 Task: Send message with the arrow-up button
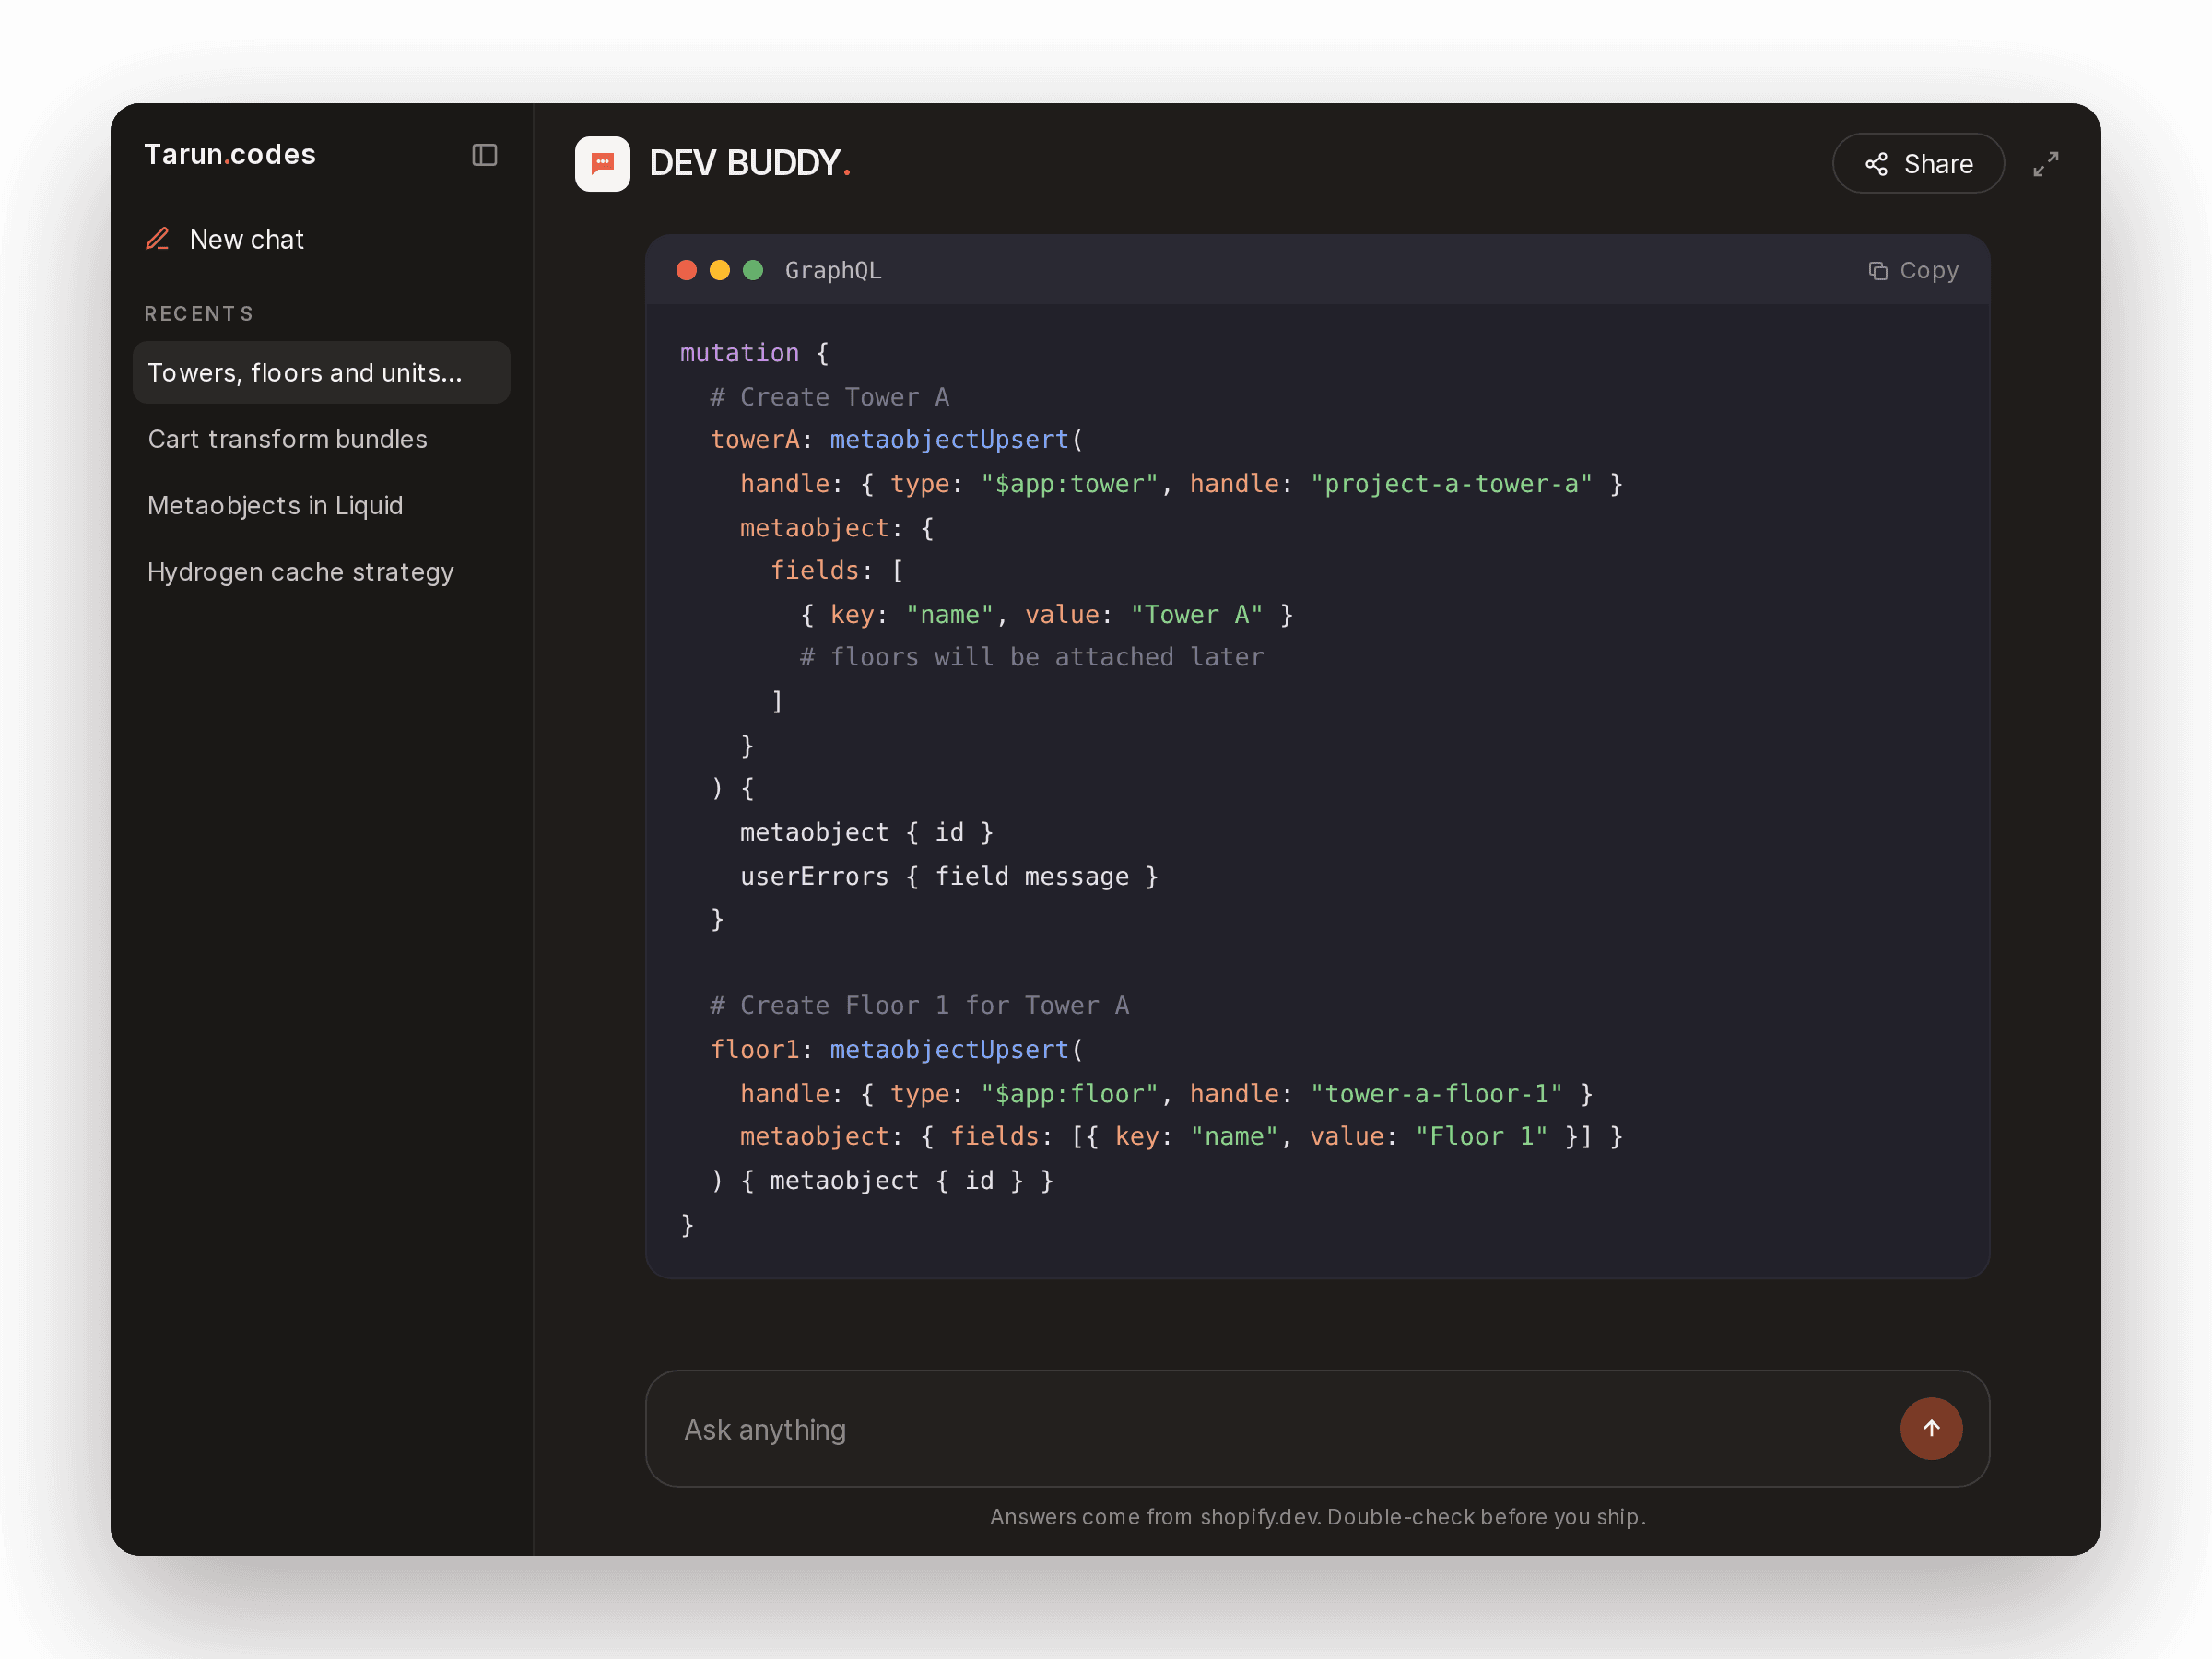point(1931,1428)
